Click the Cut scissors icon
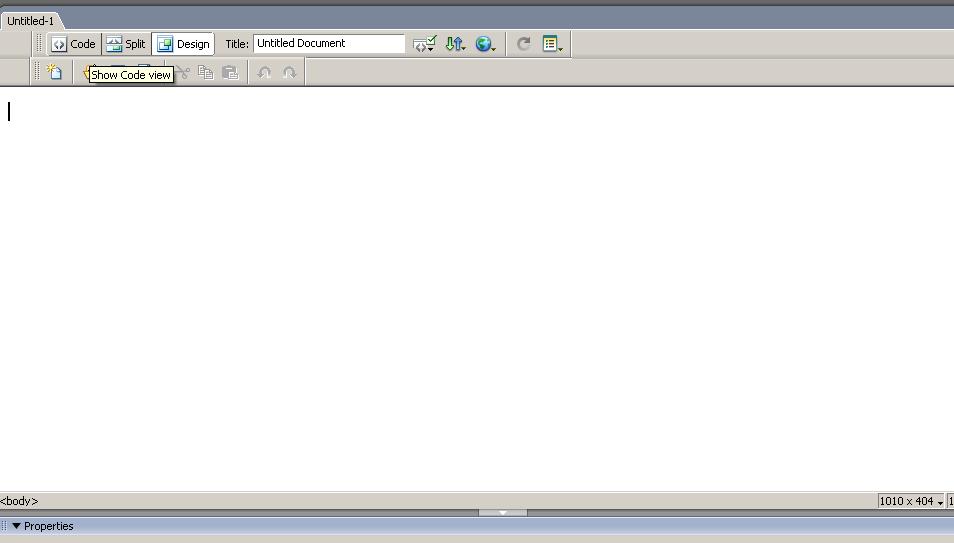 (182, 73)
